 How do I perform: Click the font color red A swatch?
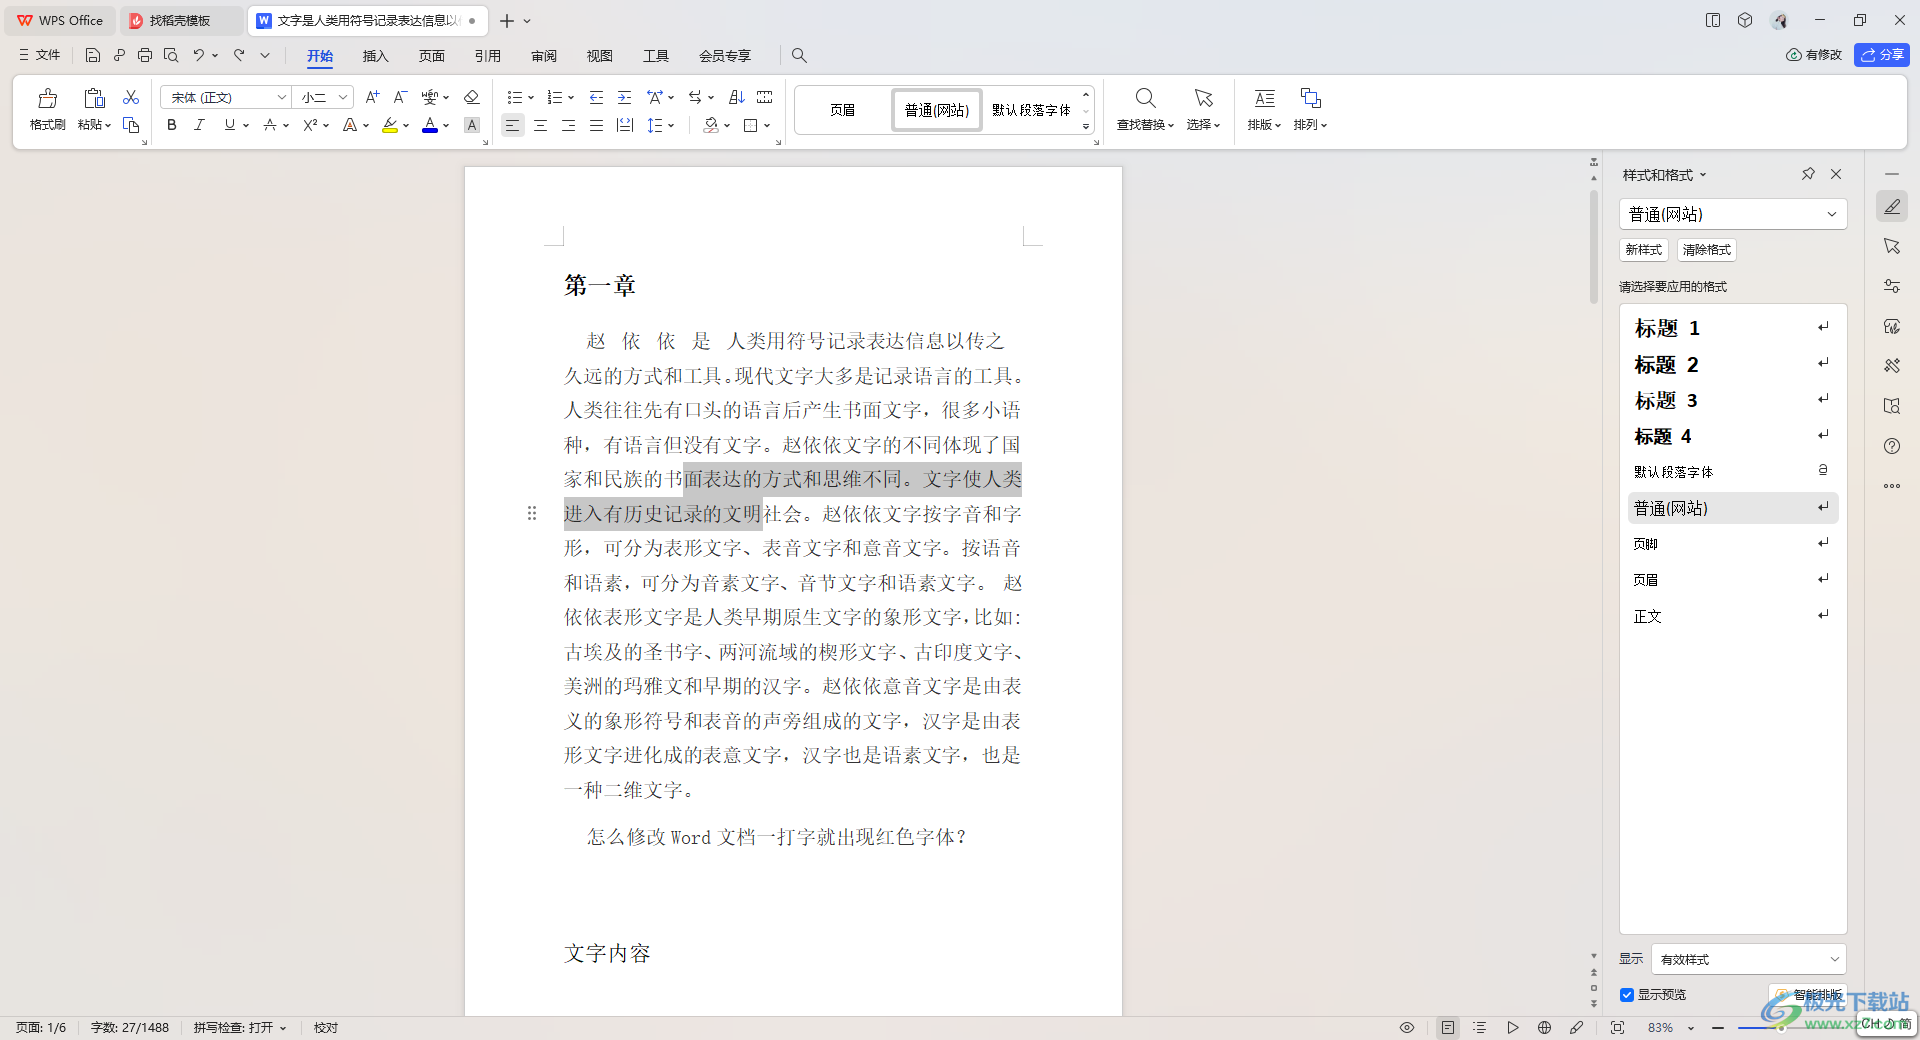(x=429, y=125)
